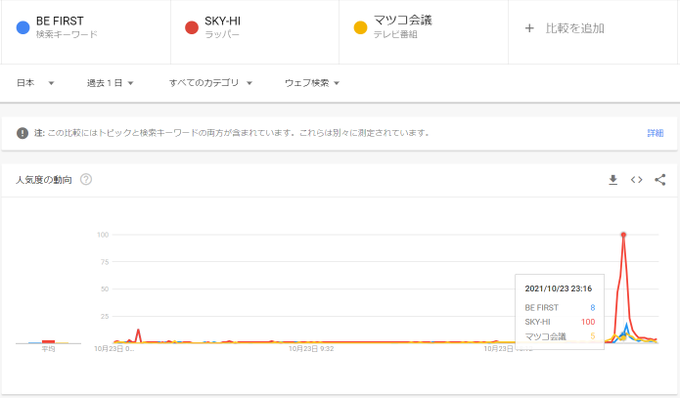The height and width of the screenshot is (398, 680).
Task: Click the red SKY-HI color dot
Action: 191,27
